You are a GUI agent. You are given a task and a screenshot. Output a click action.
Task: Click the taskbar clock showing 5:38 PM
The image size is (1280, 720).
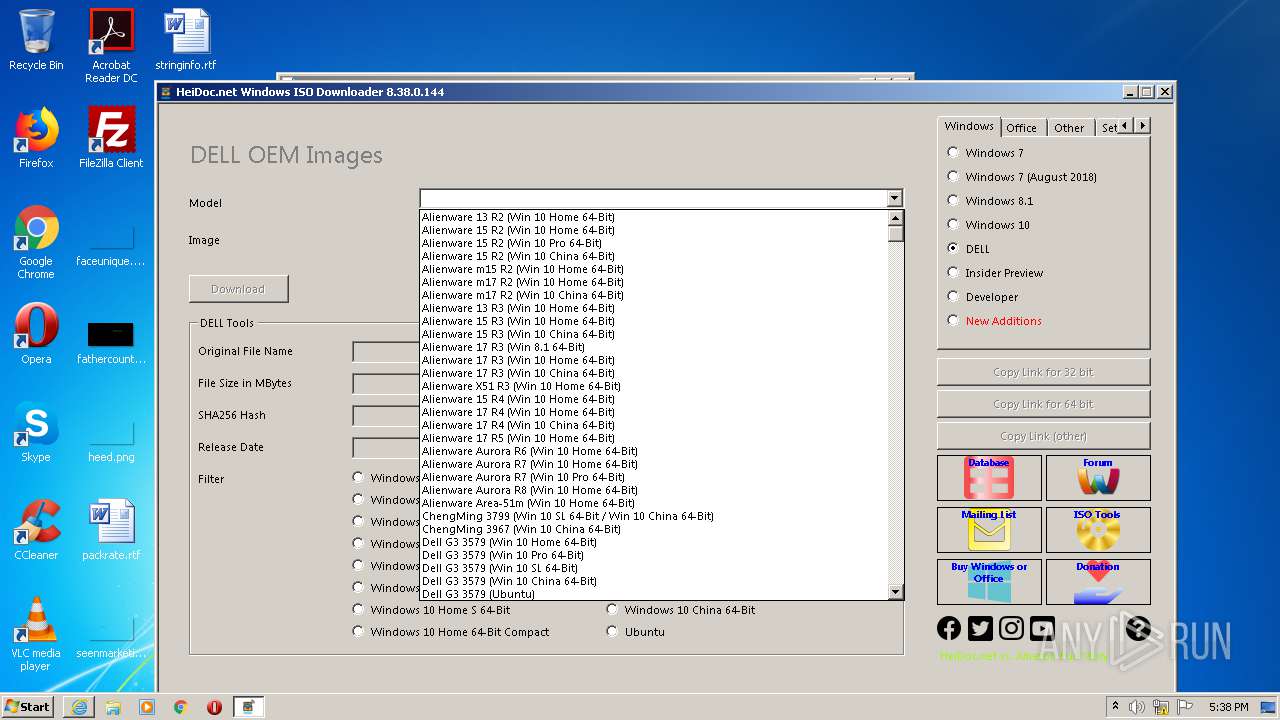pyautogui.click(x=1228, y=707)
